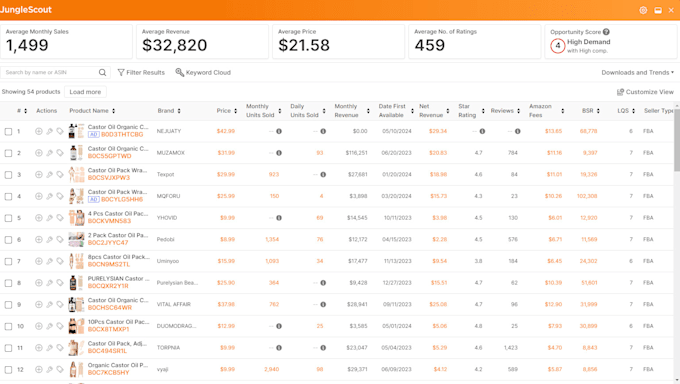Click tag icon for row 9
Screen dimensions: 680x384
point(60,305)
